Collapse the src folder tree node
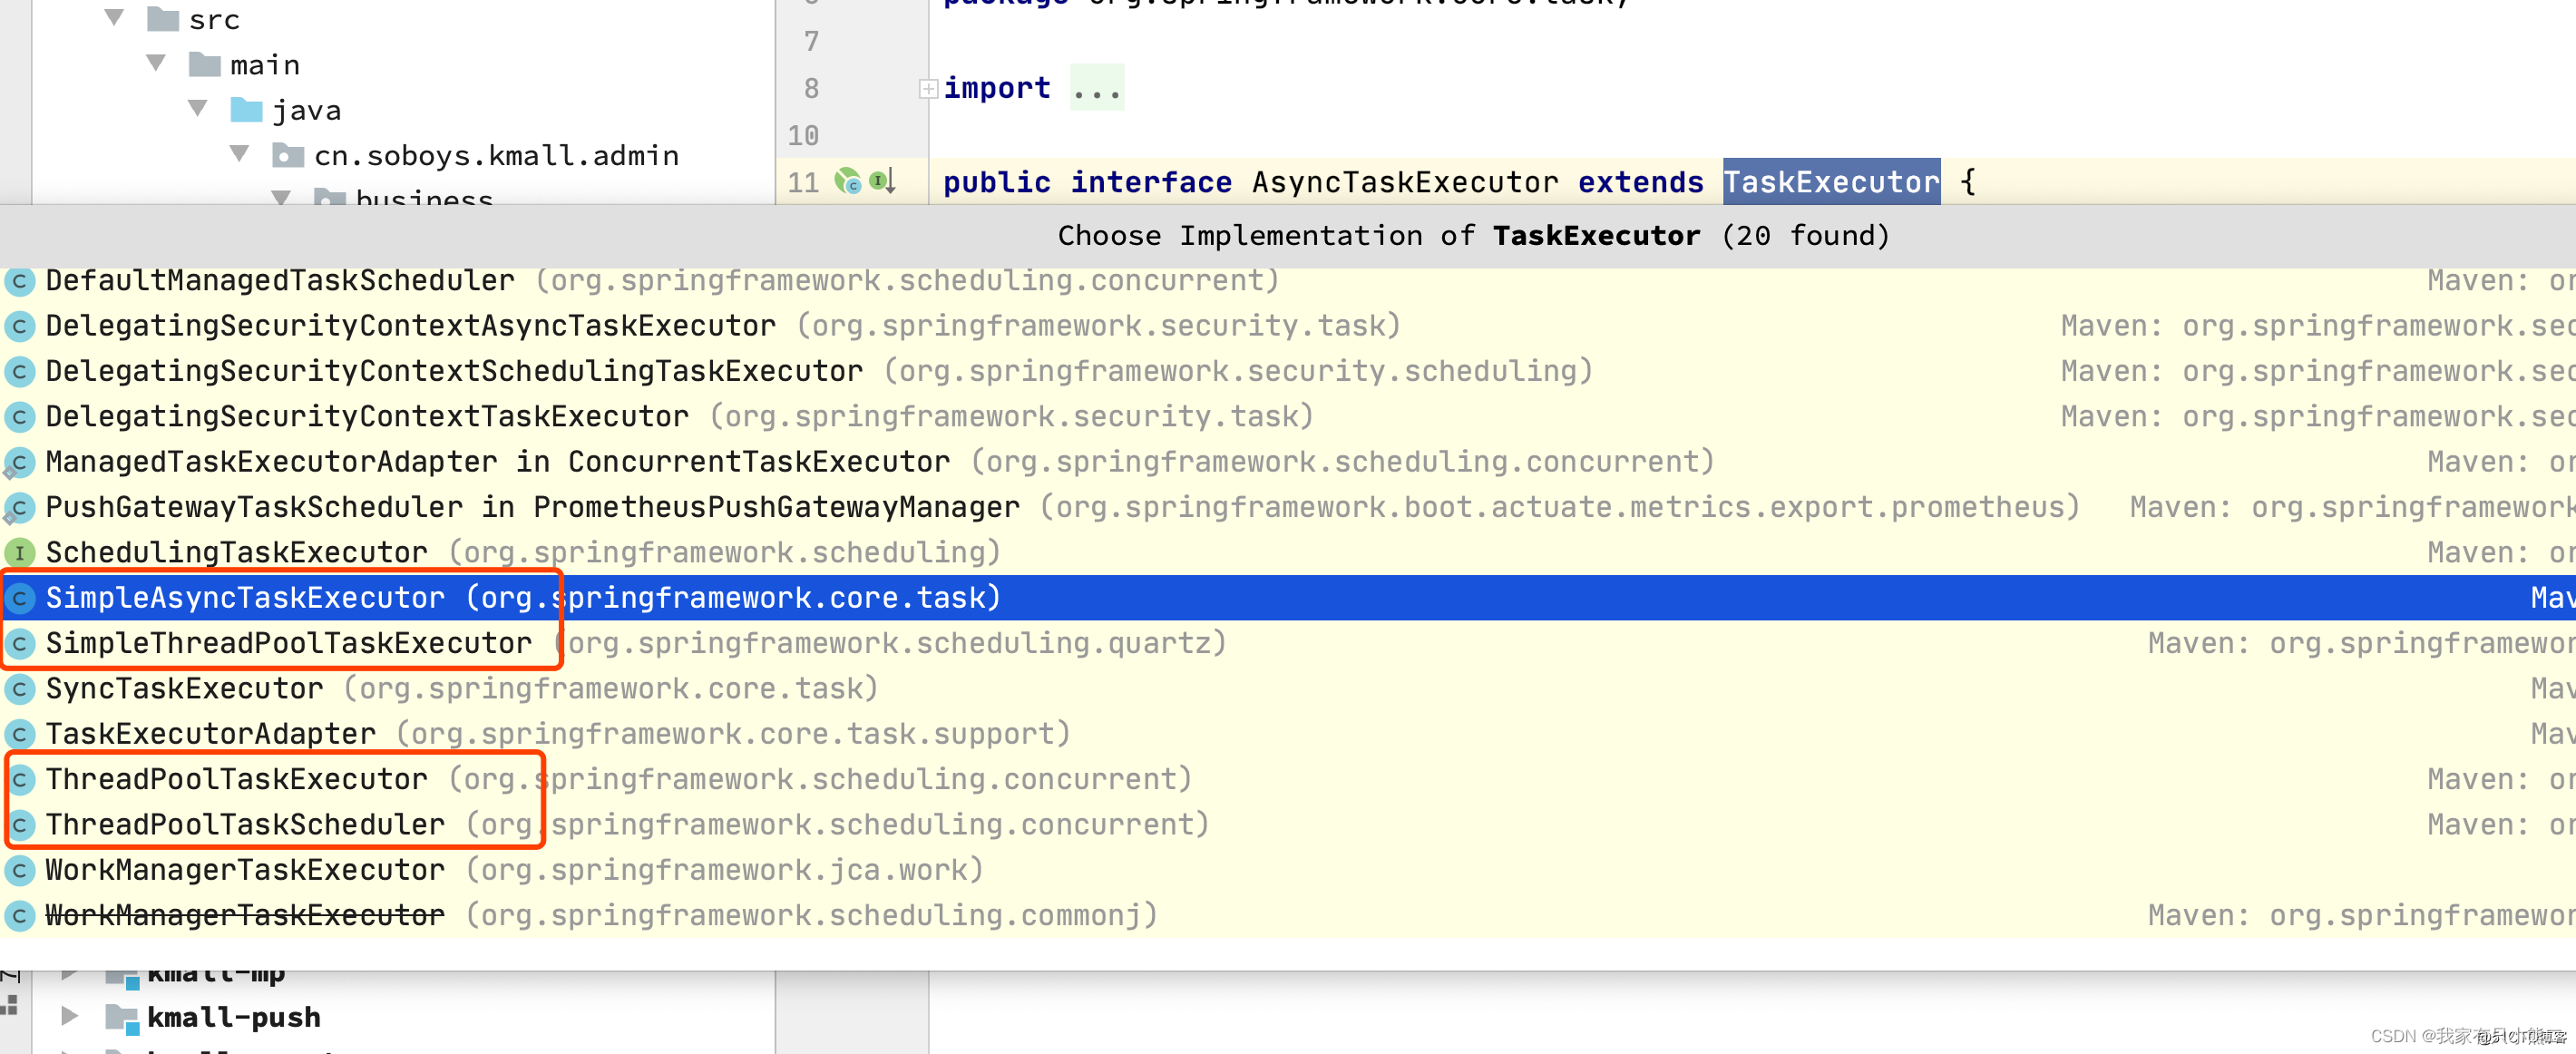The height and width of the screenshot is (1054, 2576). [x=114, y=18]
